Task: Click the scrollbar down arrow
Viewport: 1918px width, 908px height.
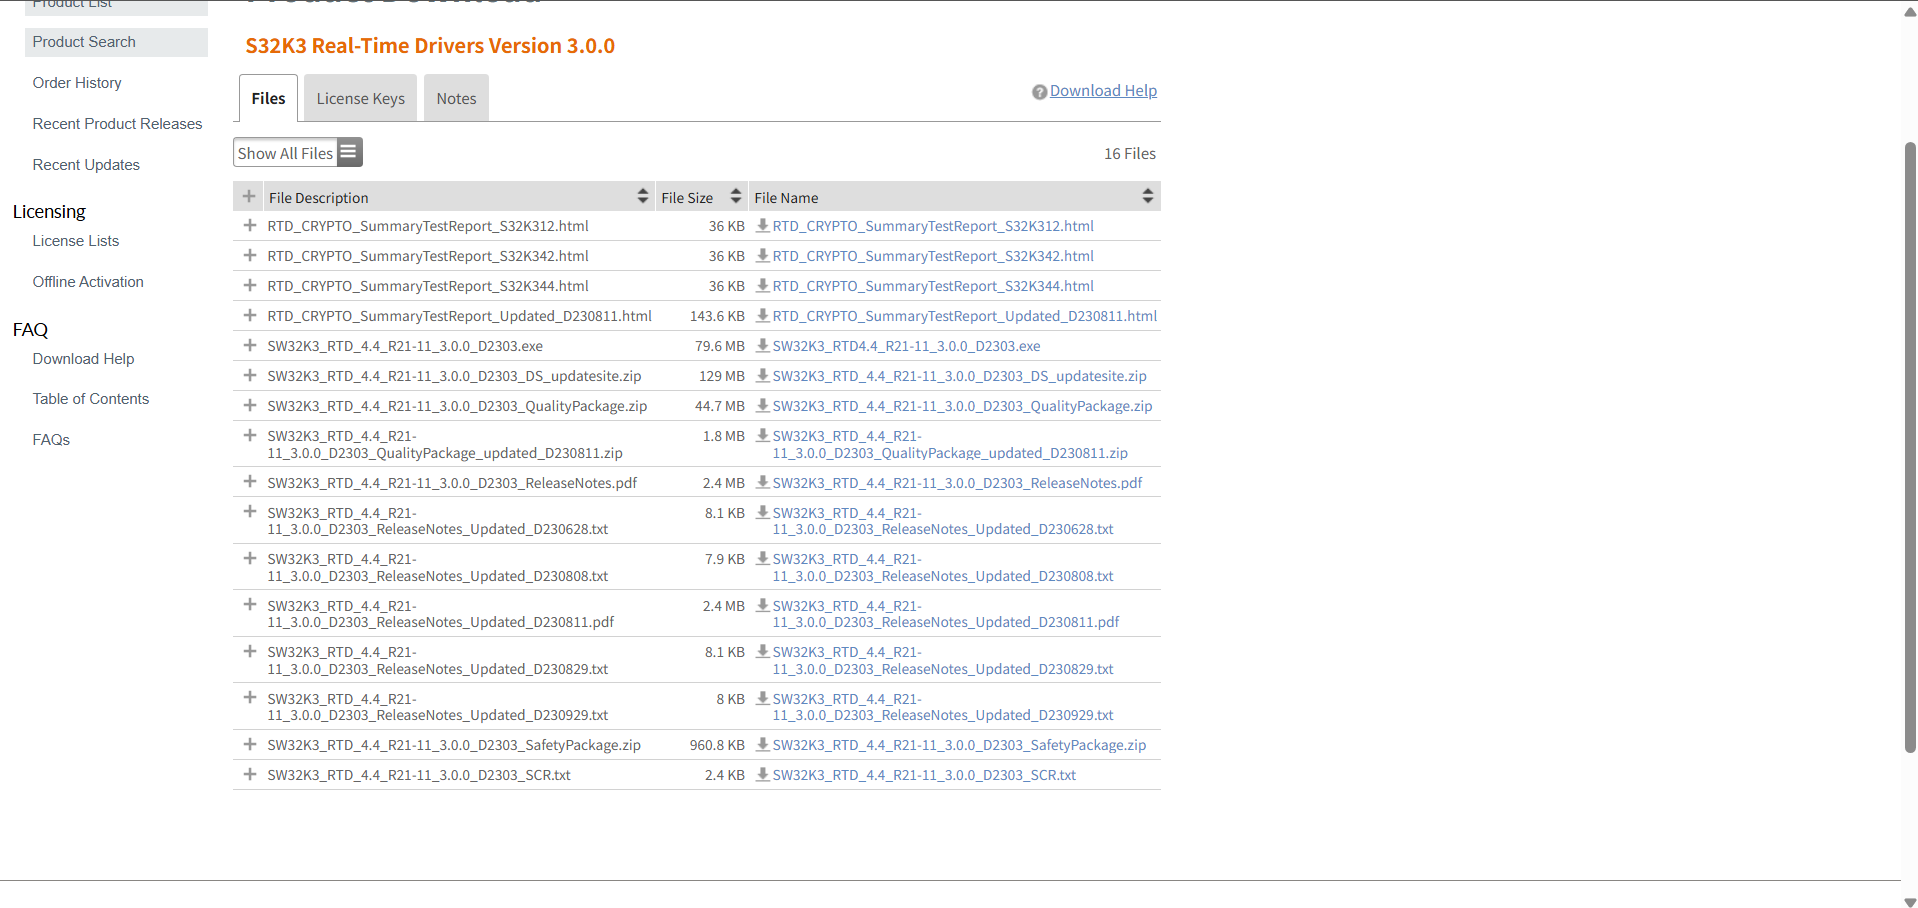Action: pos(1910,902)
